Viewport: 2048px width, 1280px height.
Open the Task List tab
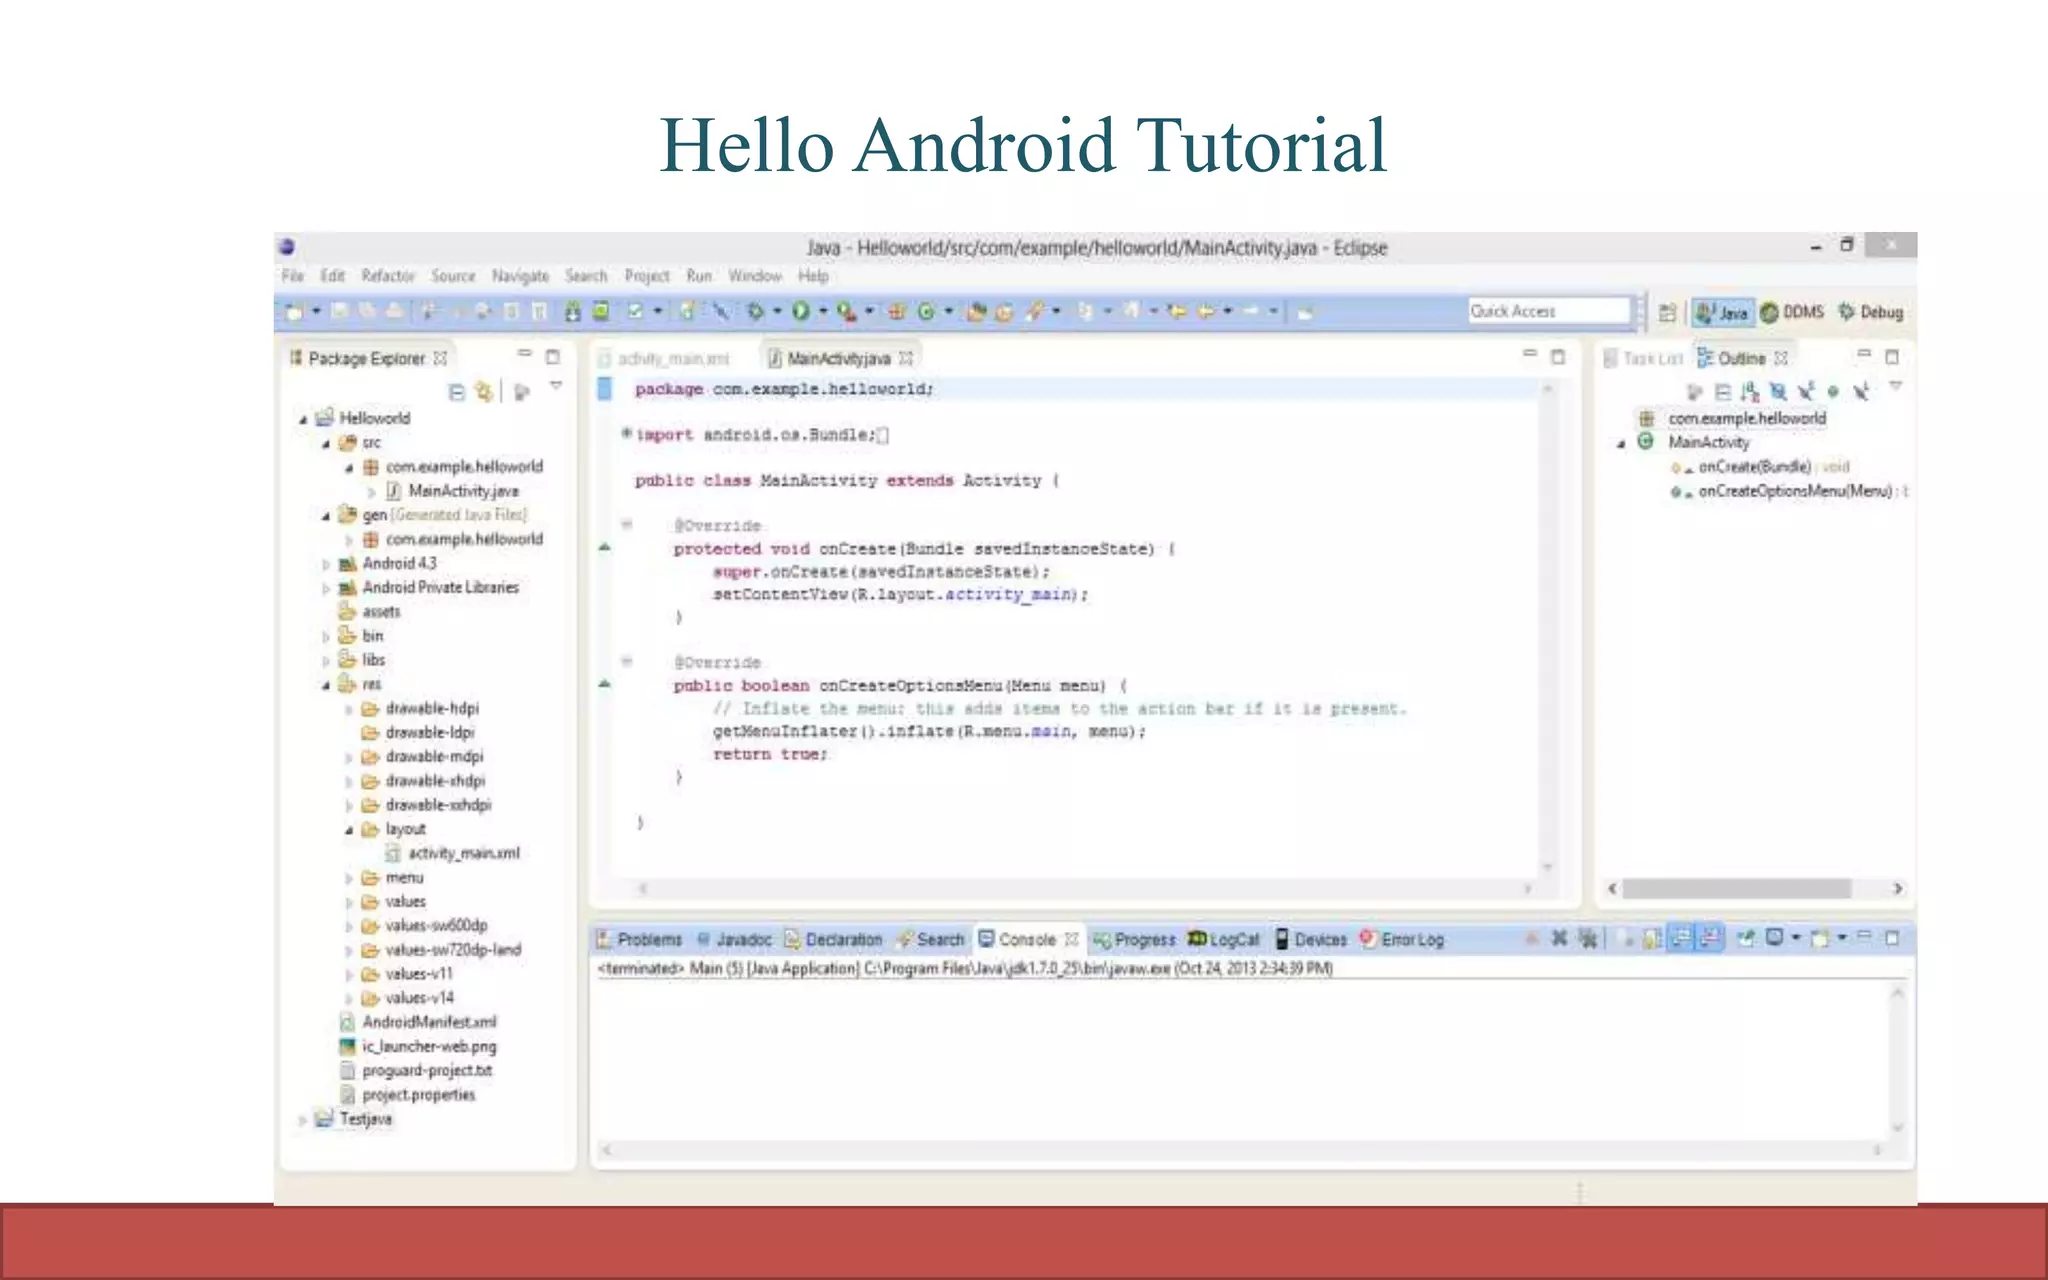(1644, 358)
